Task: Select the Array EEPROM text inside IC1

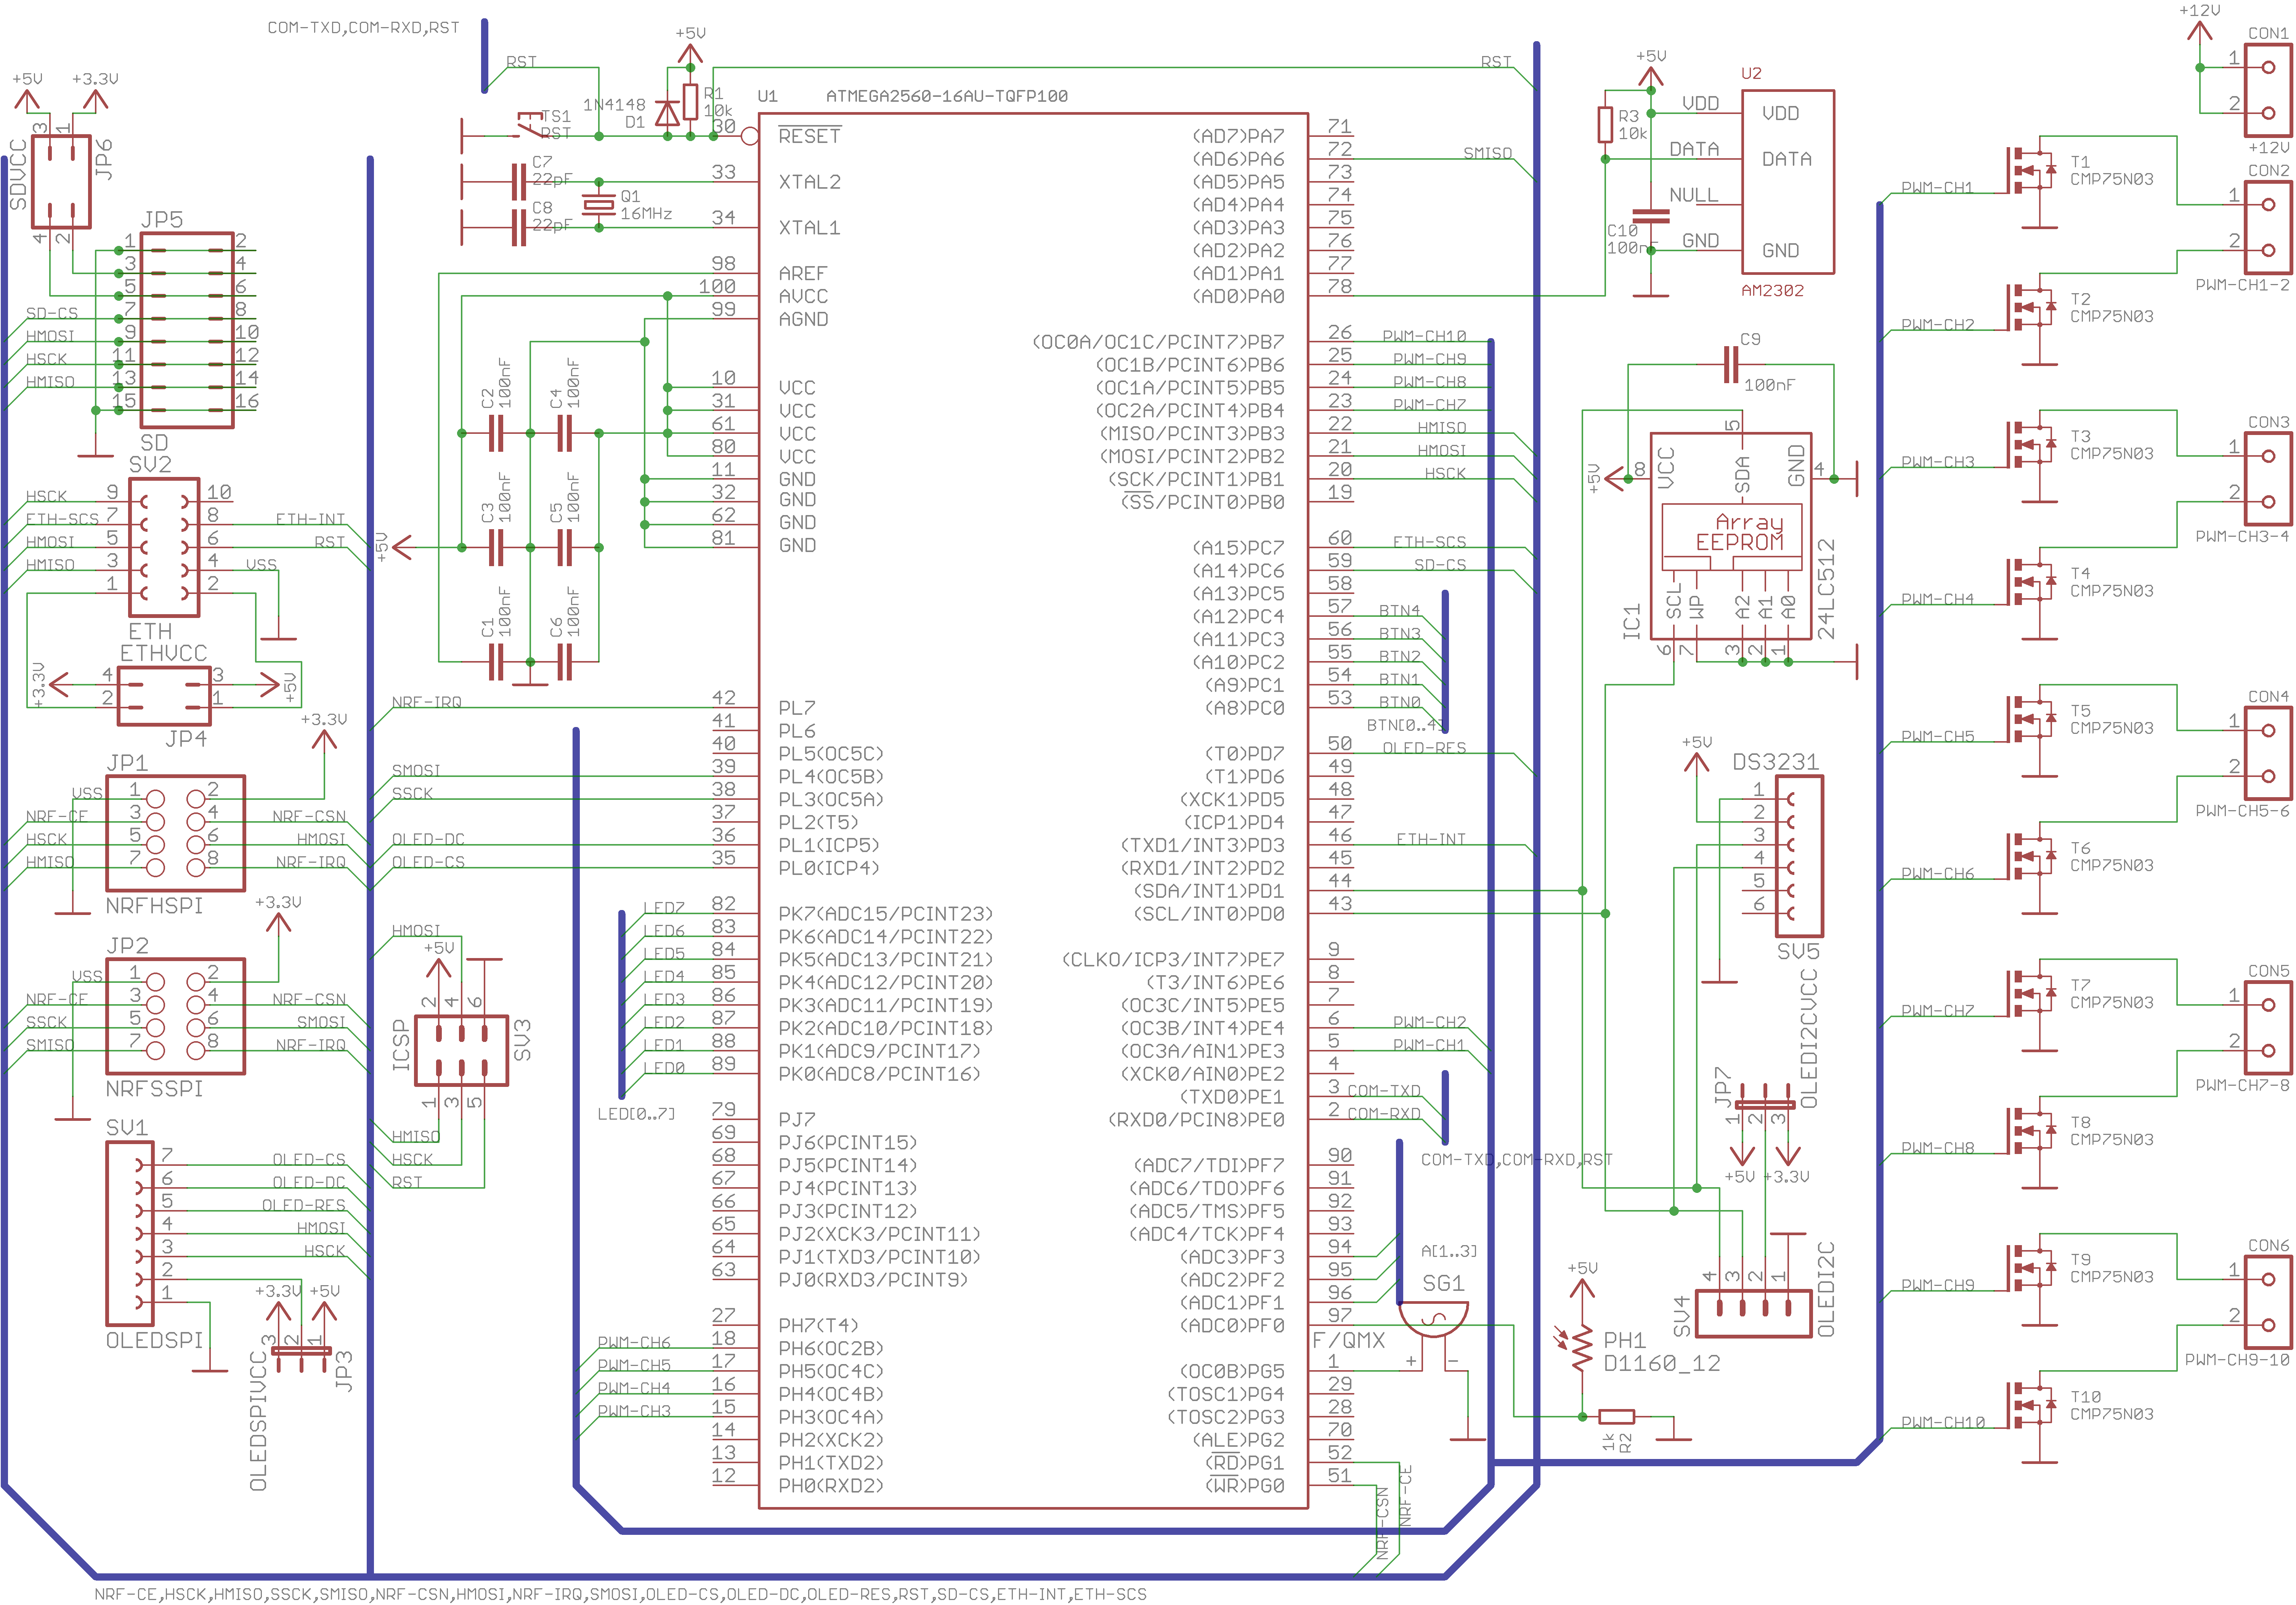Action: [1741, 532]
